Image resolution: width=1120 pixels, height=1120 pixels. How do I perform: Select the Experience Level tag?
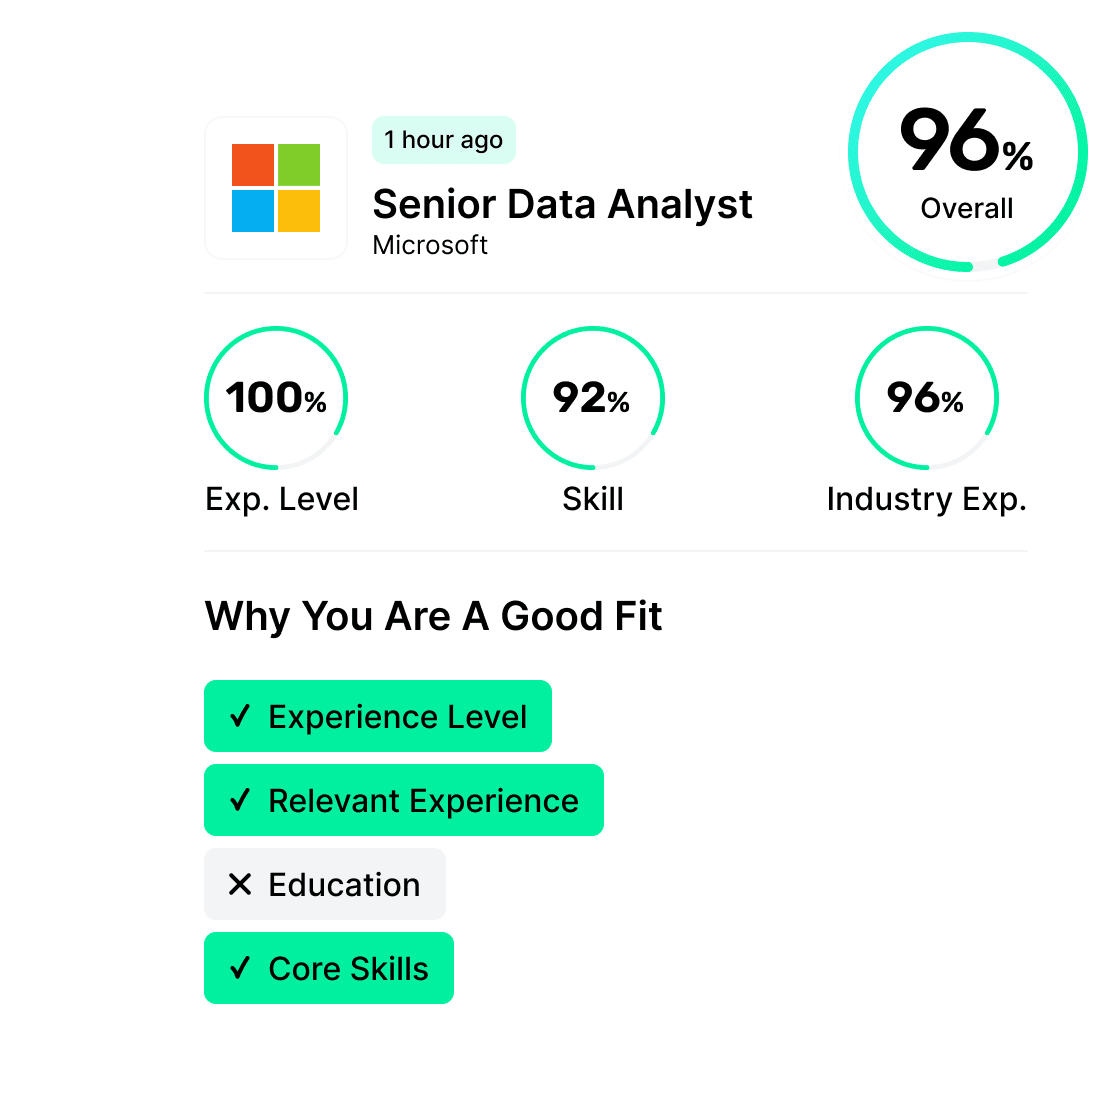378,716
